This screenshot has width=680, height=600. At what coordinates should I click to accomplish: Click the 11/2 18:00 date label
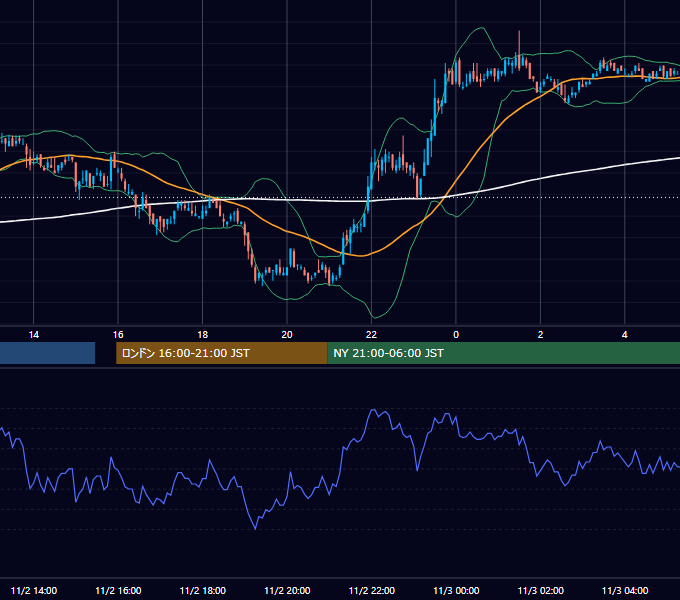pyautogui.click(x=203, y=590)
